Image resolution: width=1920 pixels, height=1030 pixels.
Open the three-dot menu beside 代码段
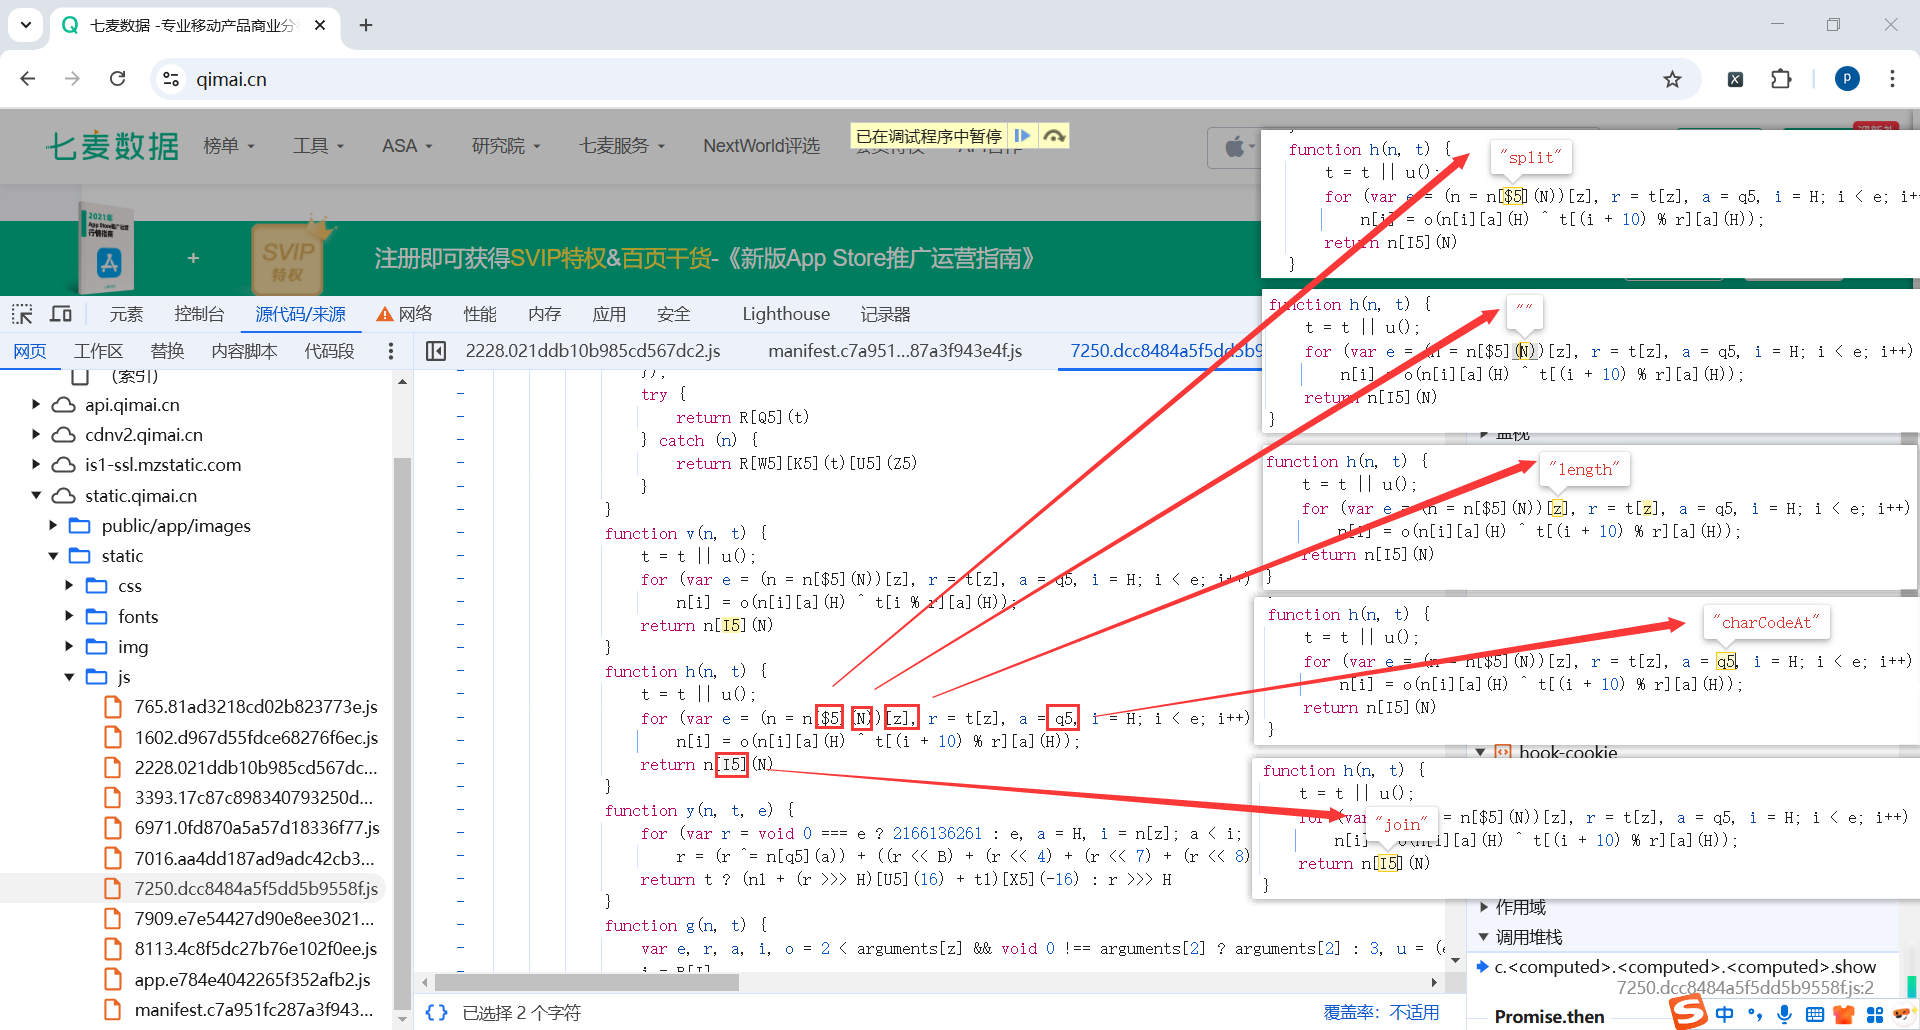pyautogui.click(x=391, y=351)
